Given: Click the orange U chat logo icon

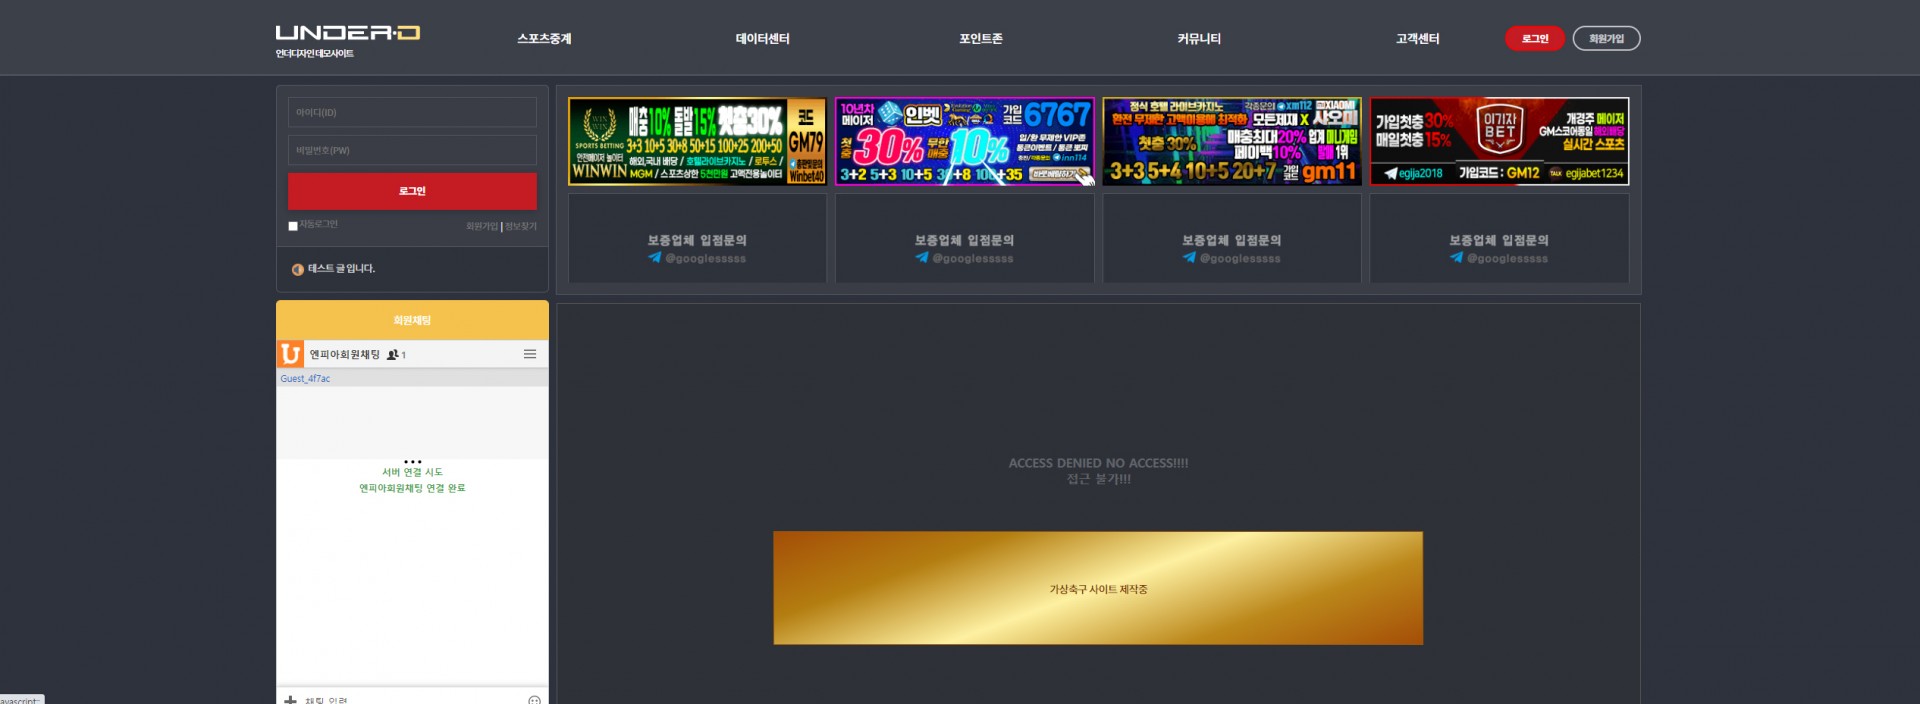Looking at the screenshot, I should coord(290,354).
